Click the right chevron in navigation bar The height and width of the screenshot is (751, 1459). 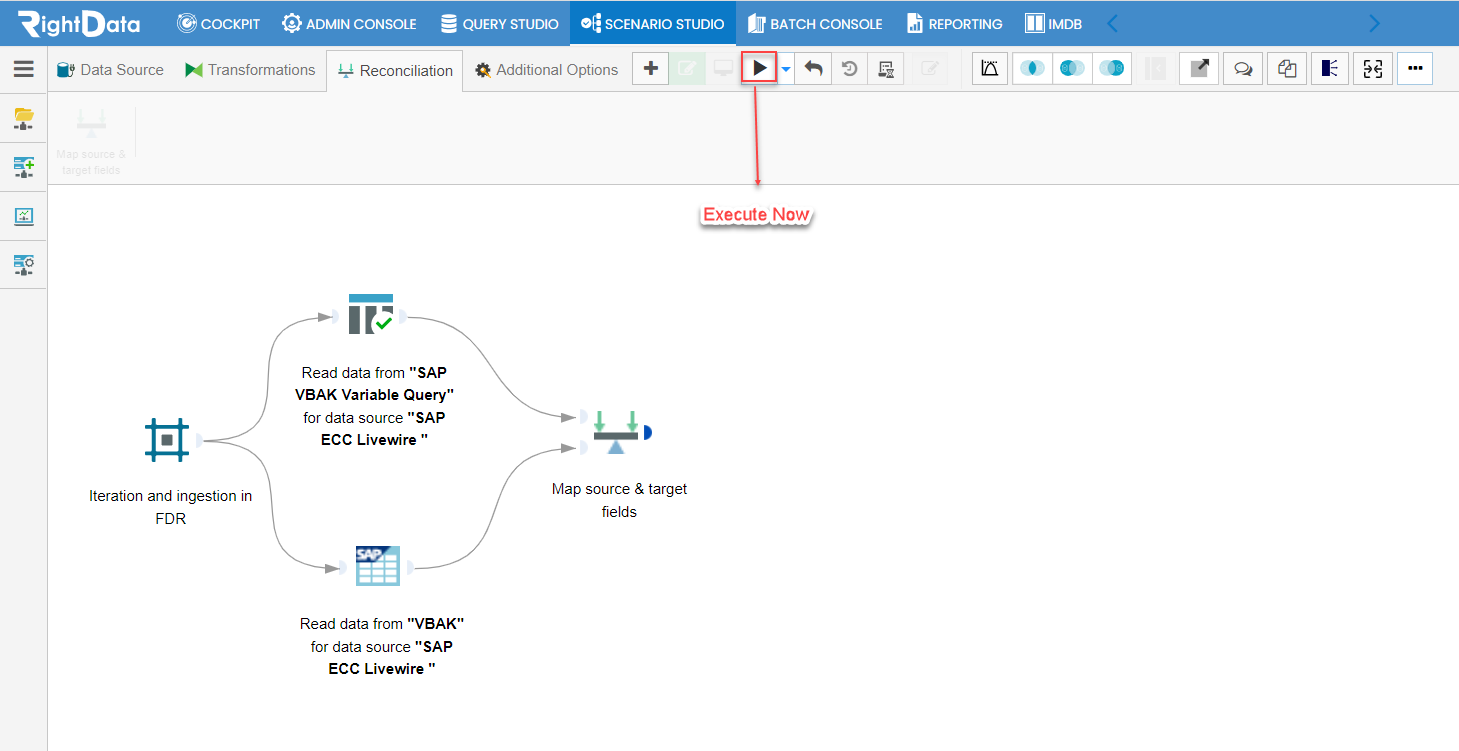pyautogui.click(x=1375, y=23)
